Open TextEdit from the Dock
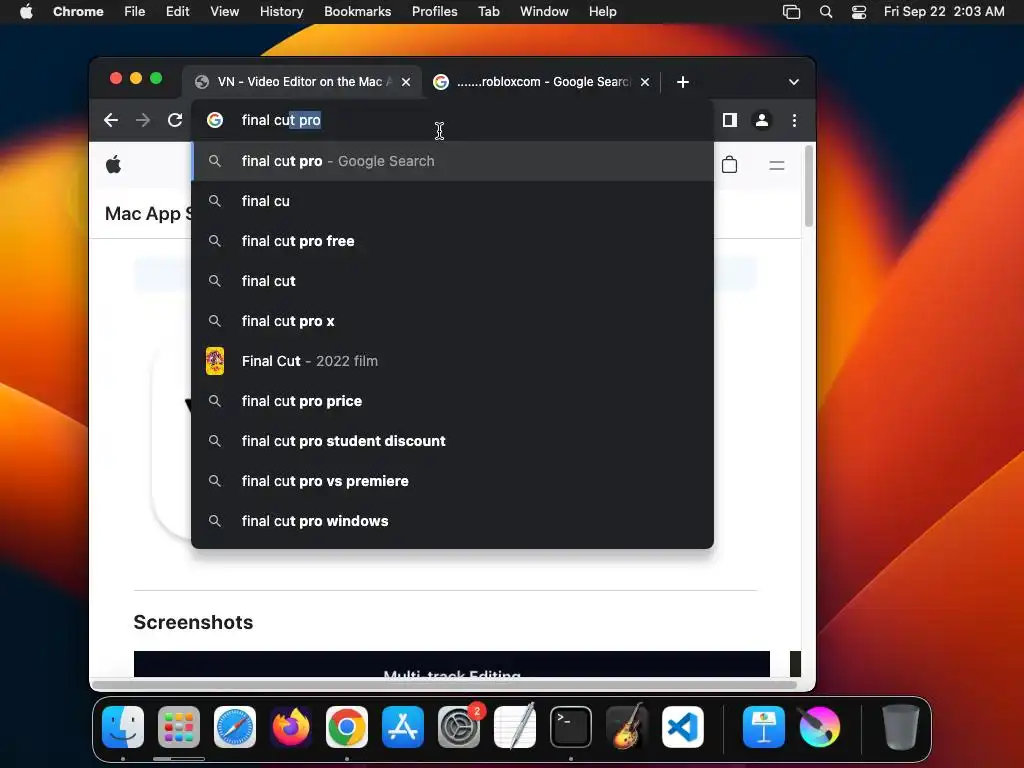Screen dimensions: 1024x768 click(x=515, y=727)
